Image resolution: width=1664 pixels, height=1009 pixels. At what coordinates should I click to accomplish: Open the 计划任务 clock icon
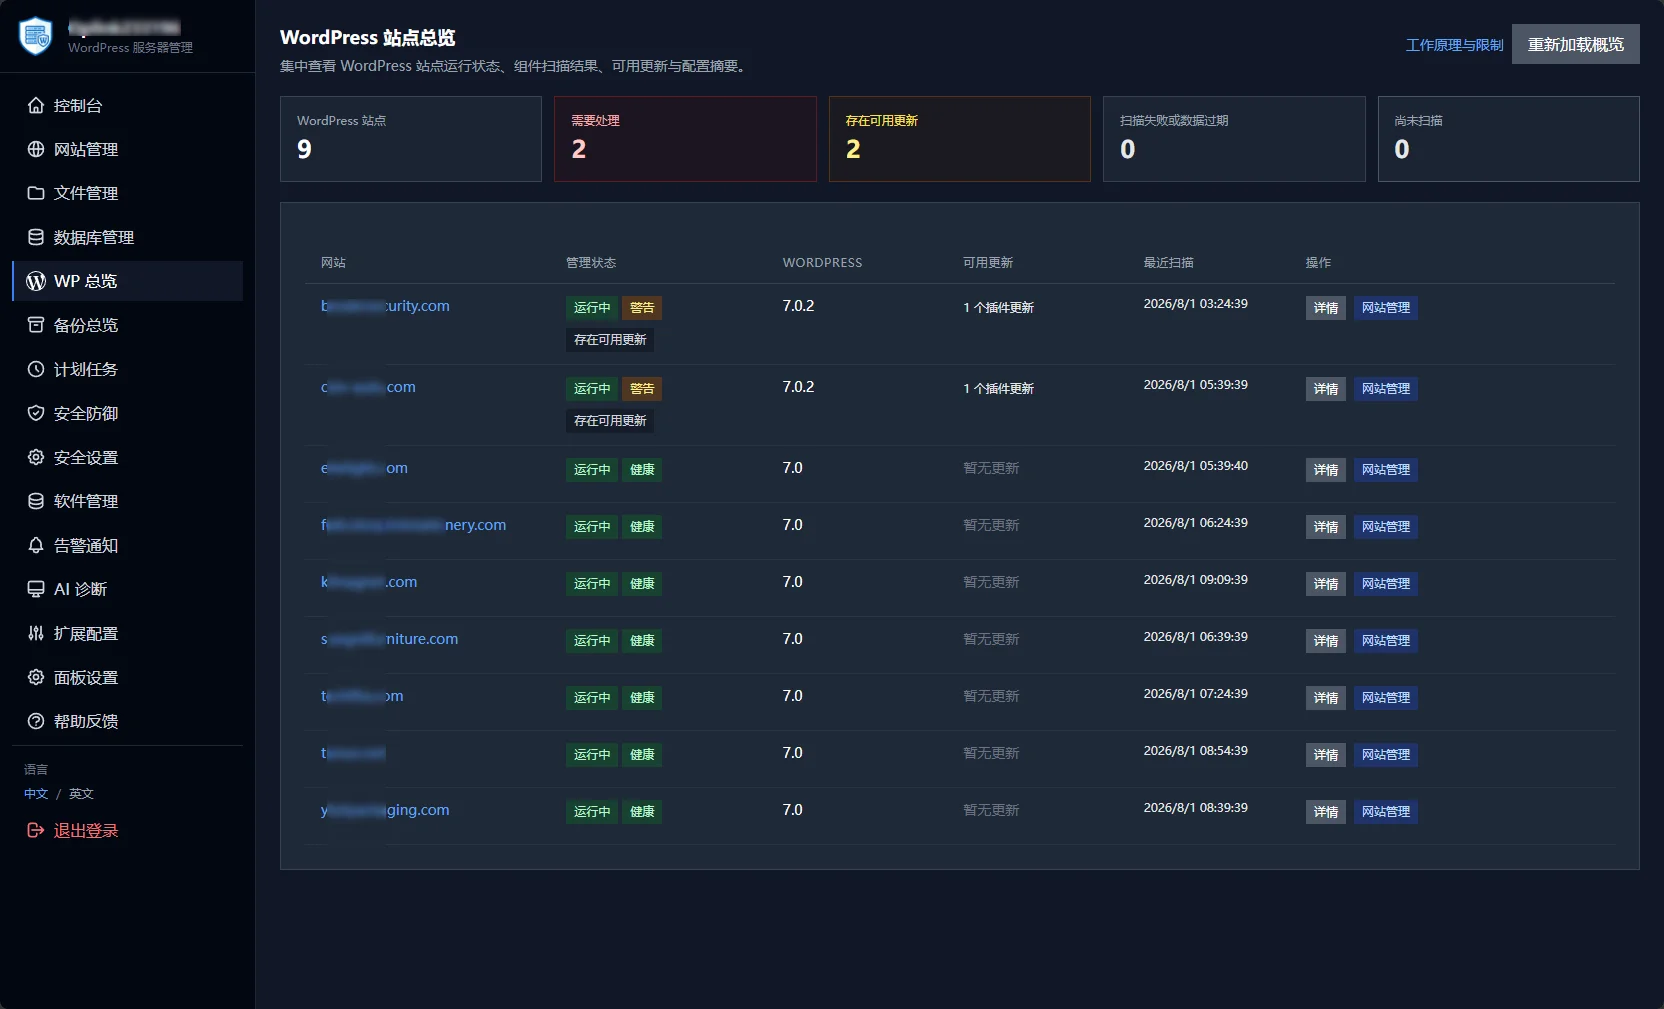[x=36, y=369]
